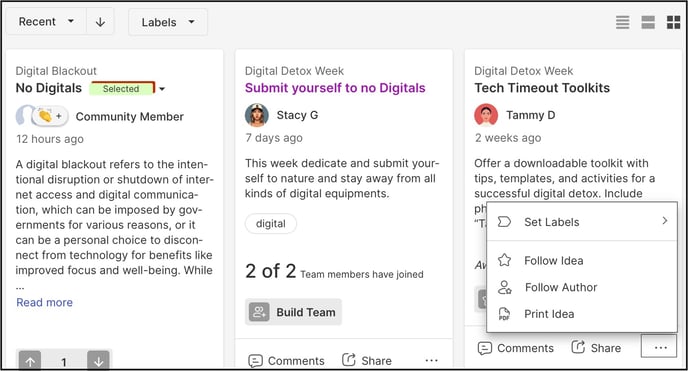
Task: Open the Tech Timeout Toolkits idea
Action: pos(542,88)
